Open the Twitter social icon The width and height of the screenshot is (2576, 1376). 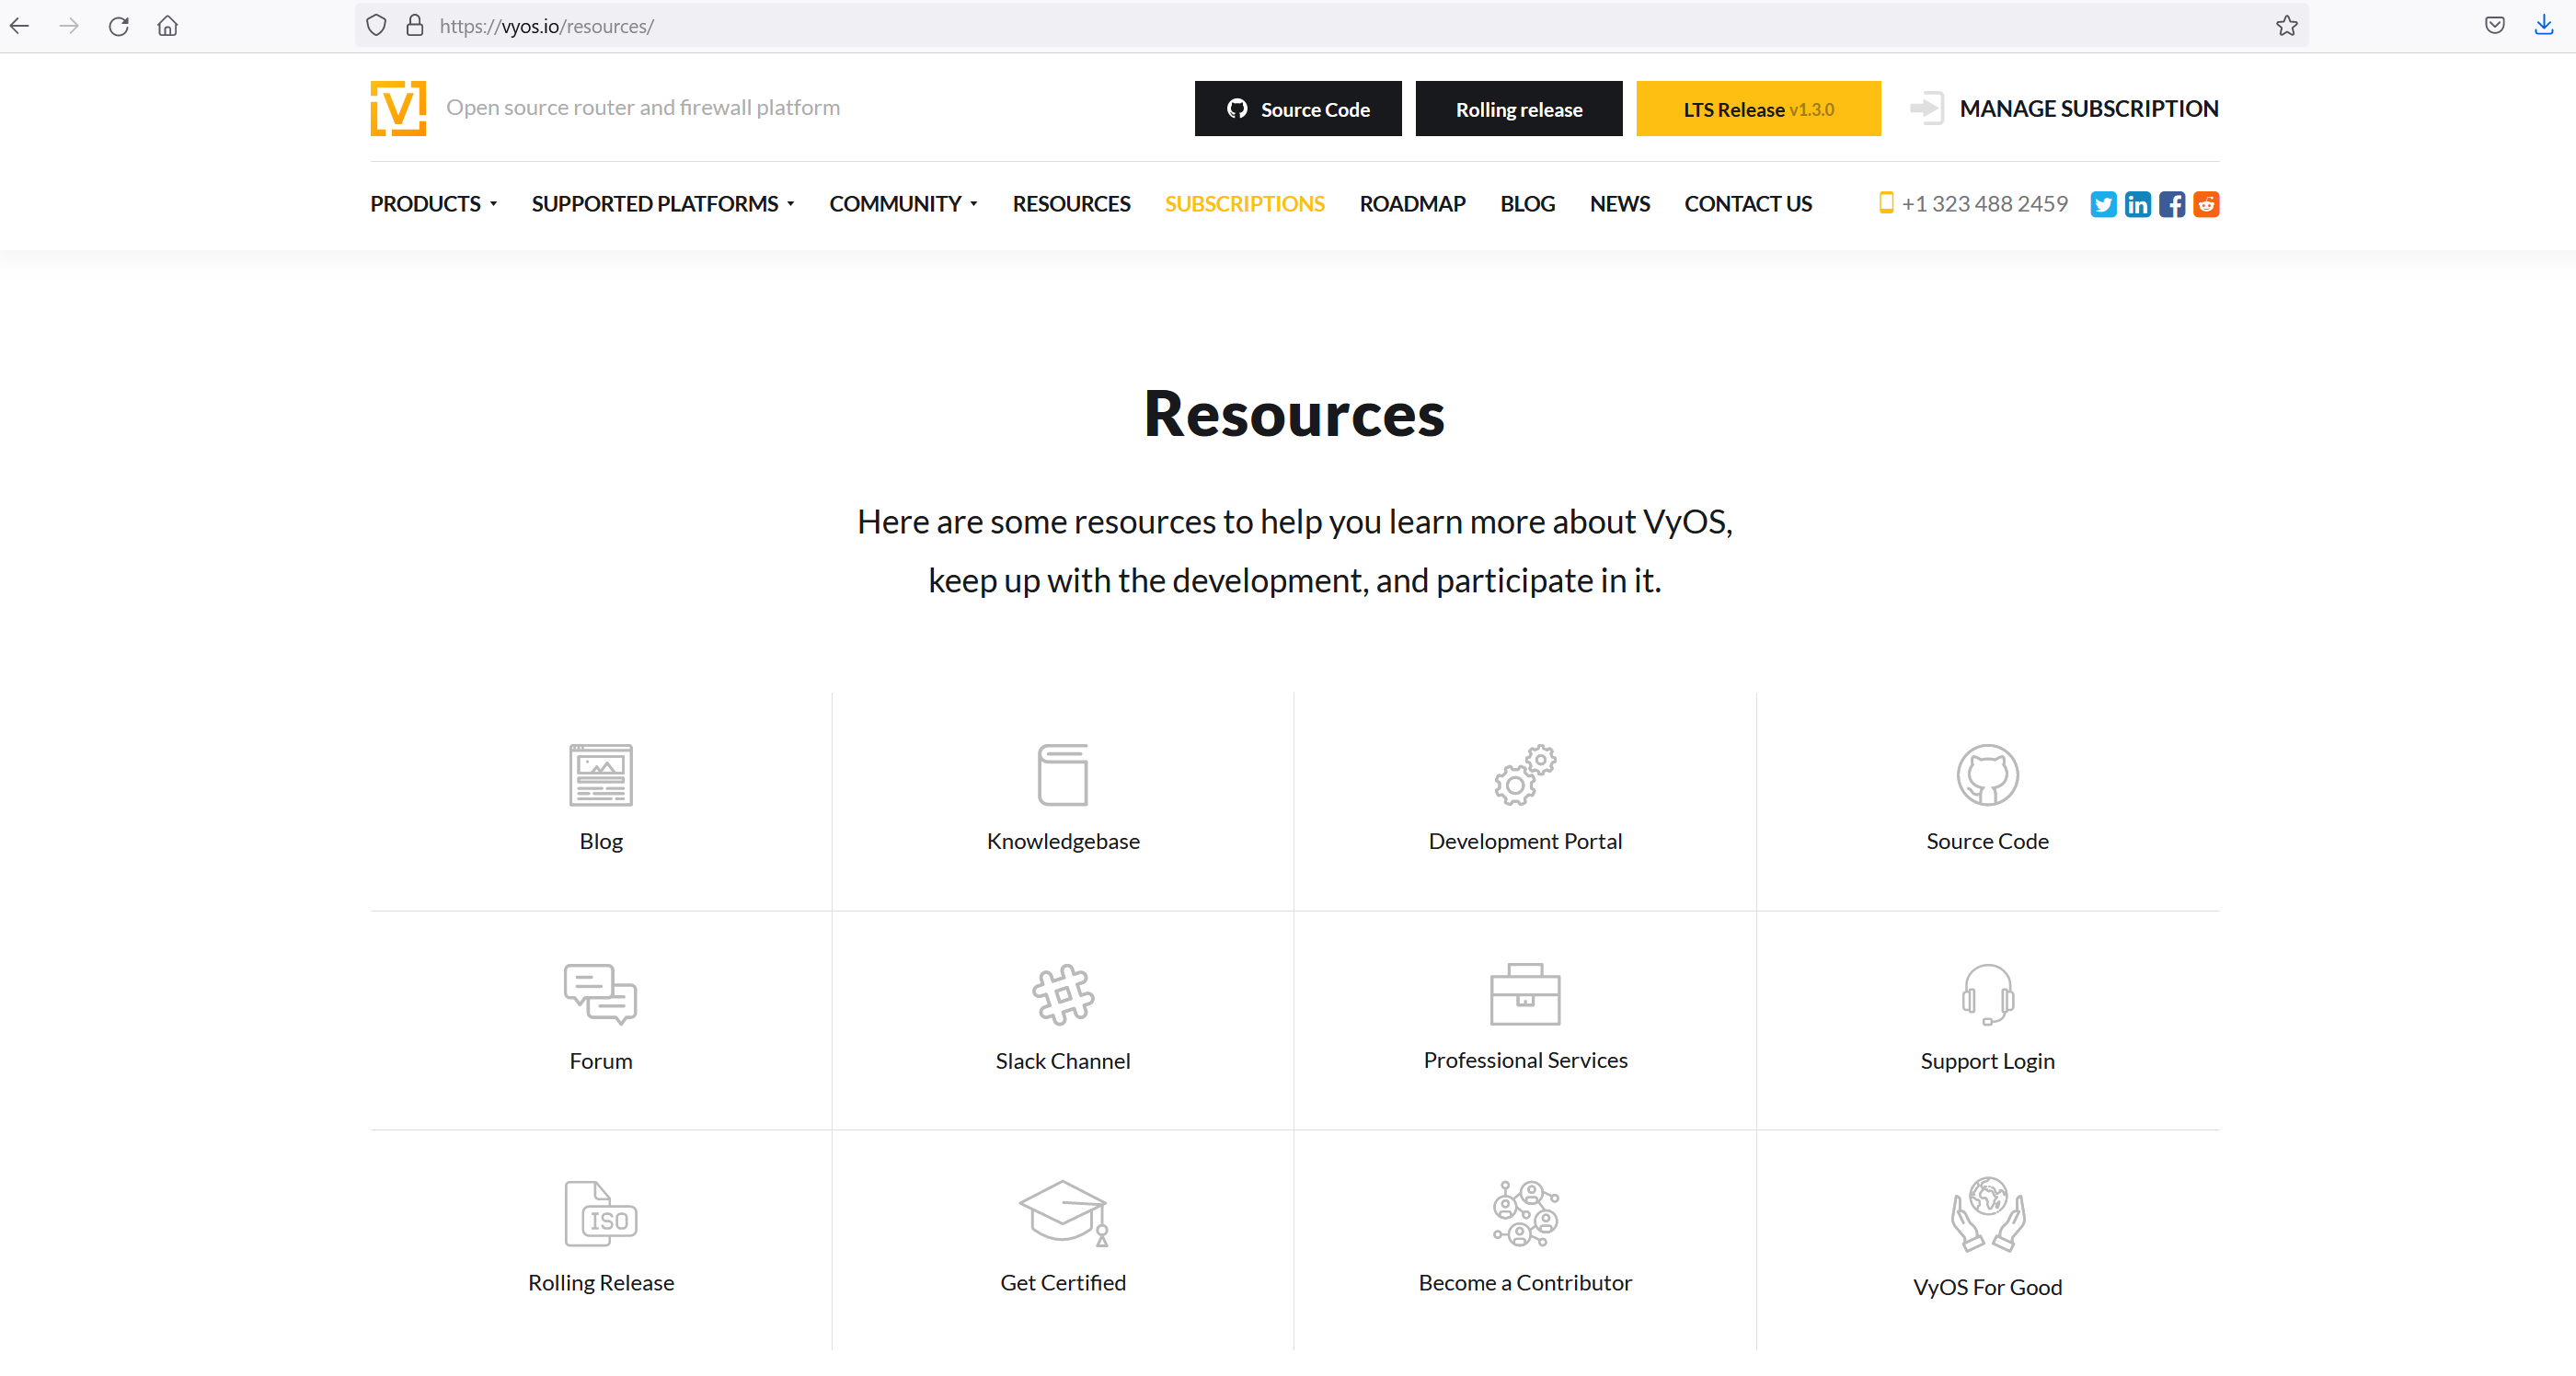pyautogui.click(x=2103, y=204)
